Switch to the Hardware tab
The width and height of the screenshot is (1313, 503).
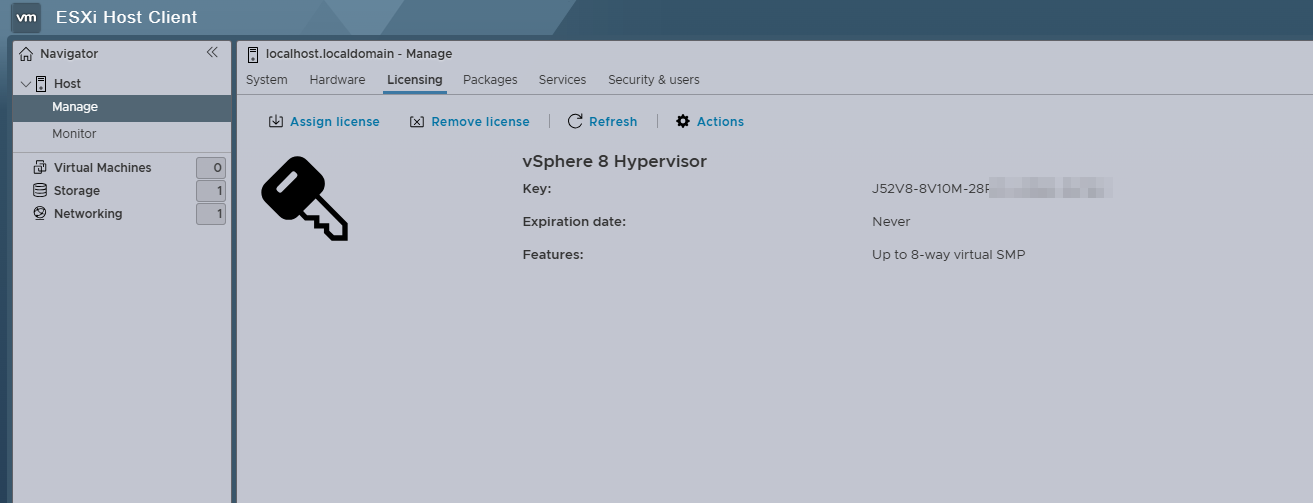[337, 80]
